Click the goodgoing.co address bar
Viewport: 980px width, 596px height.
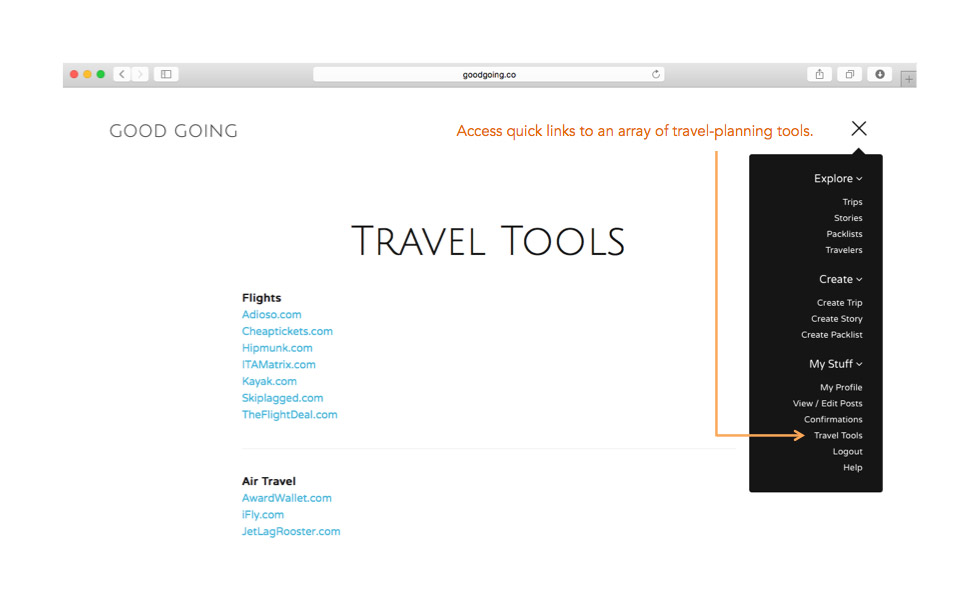tap(489, 74)
